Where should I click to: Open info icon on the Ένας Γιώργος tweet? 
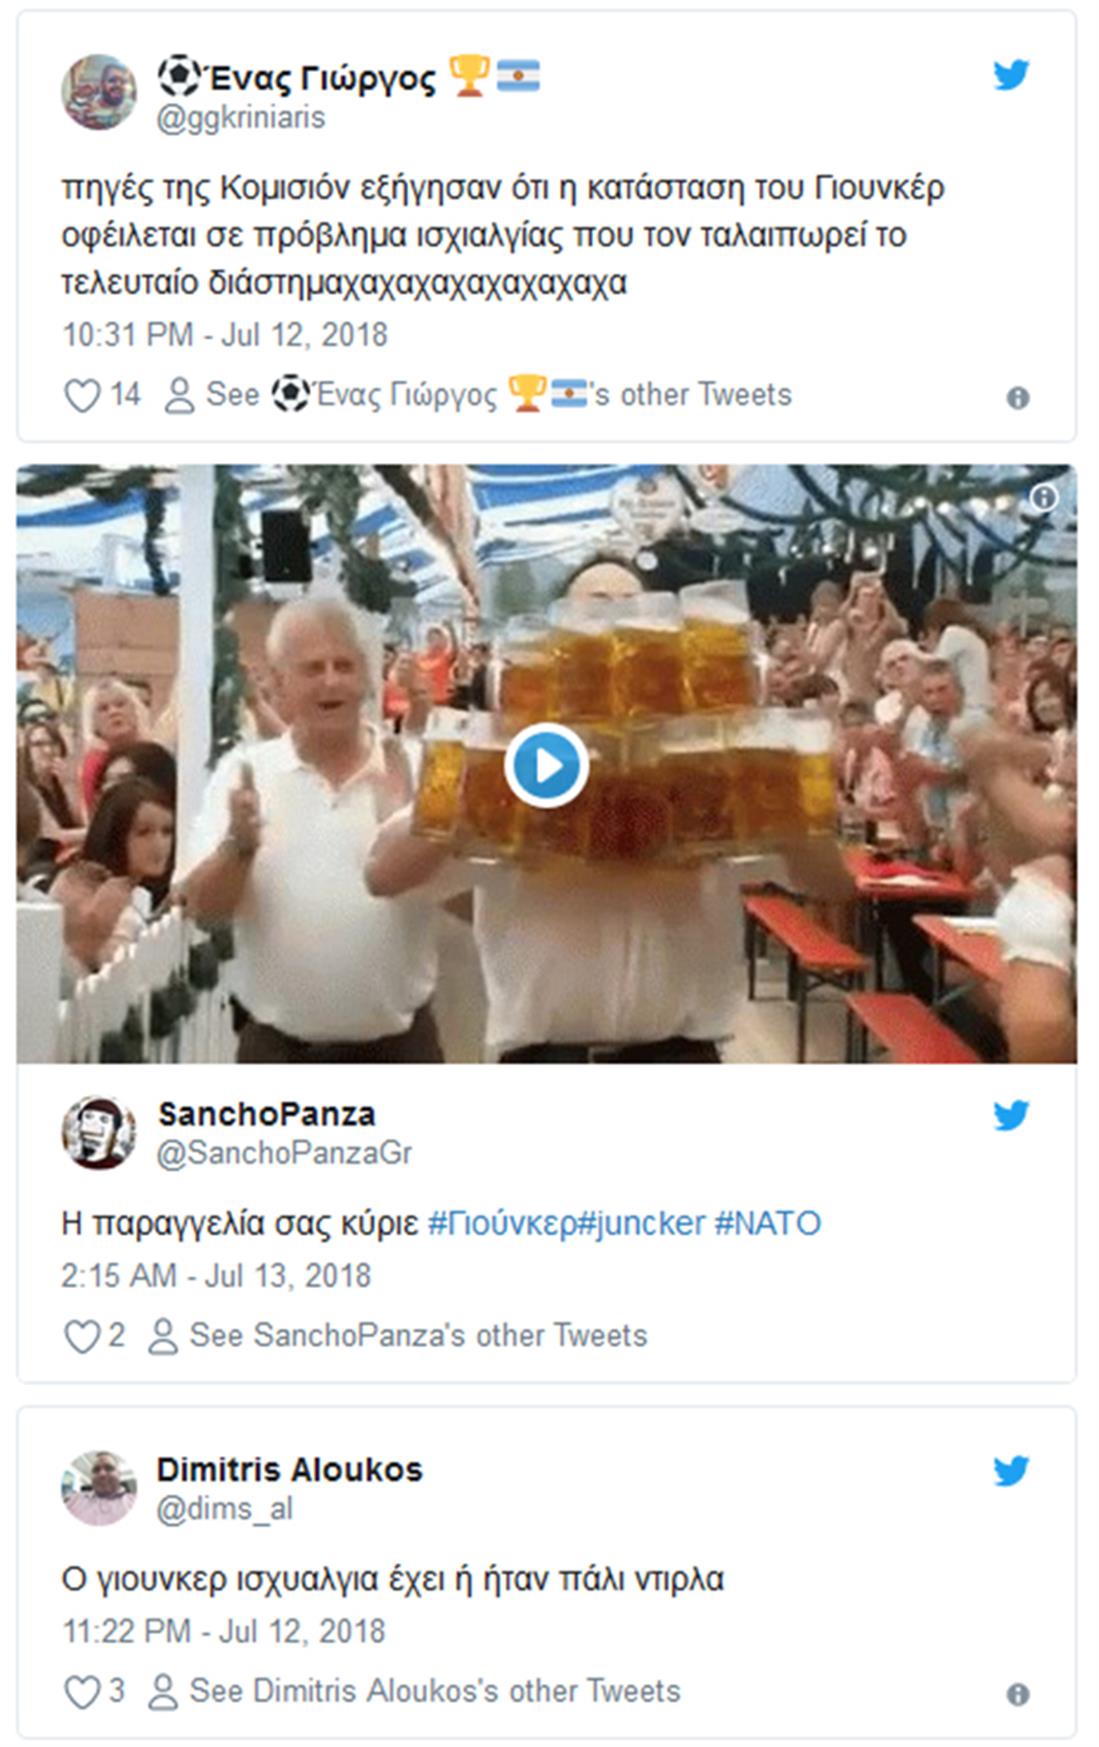1017,398
